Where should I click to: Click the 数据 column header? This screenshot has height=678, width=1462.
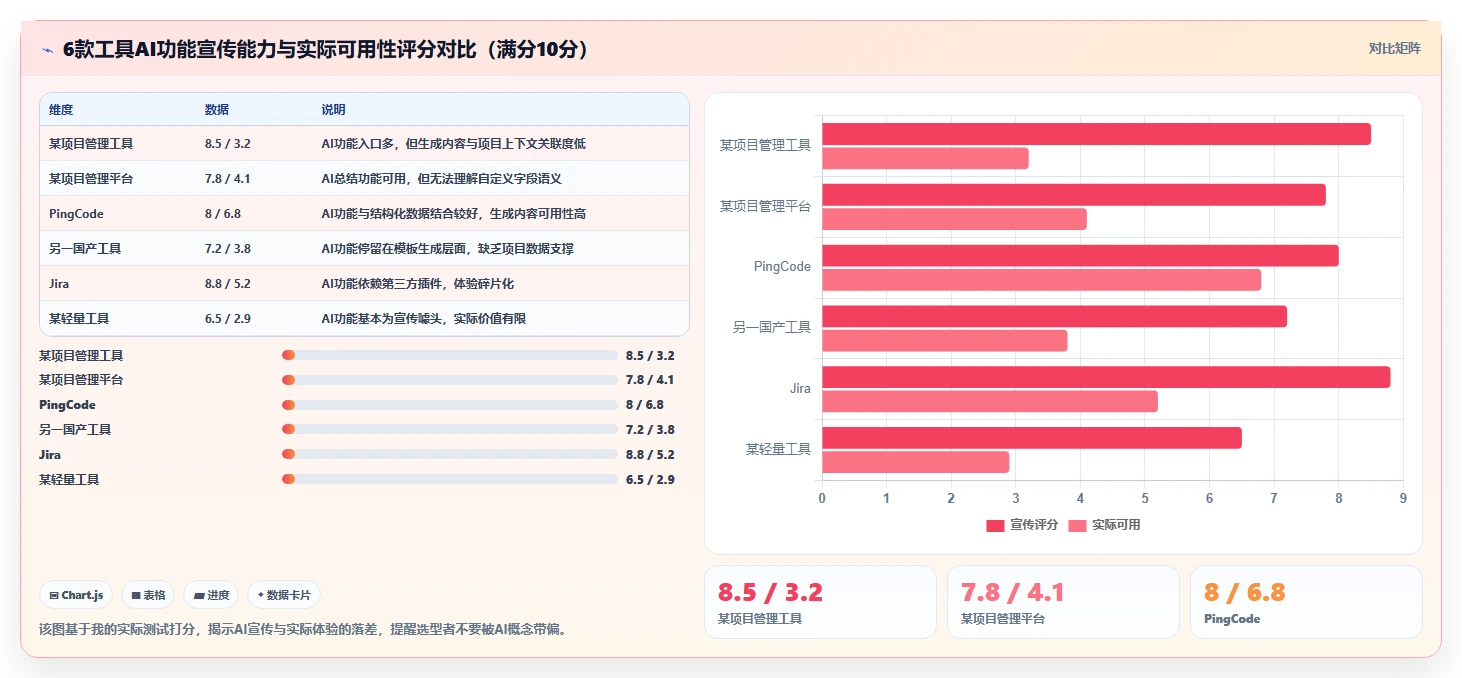217,109
